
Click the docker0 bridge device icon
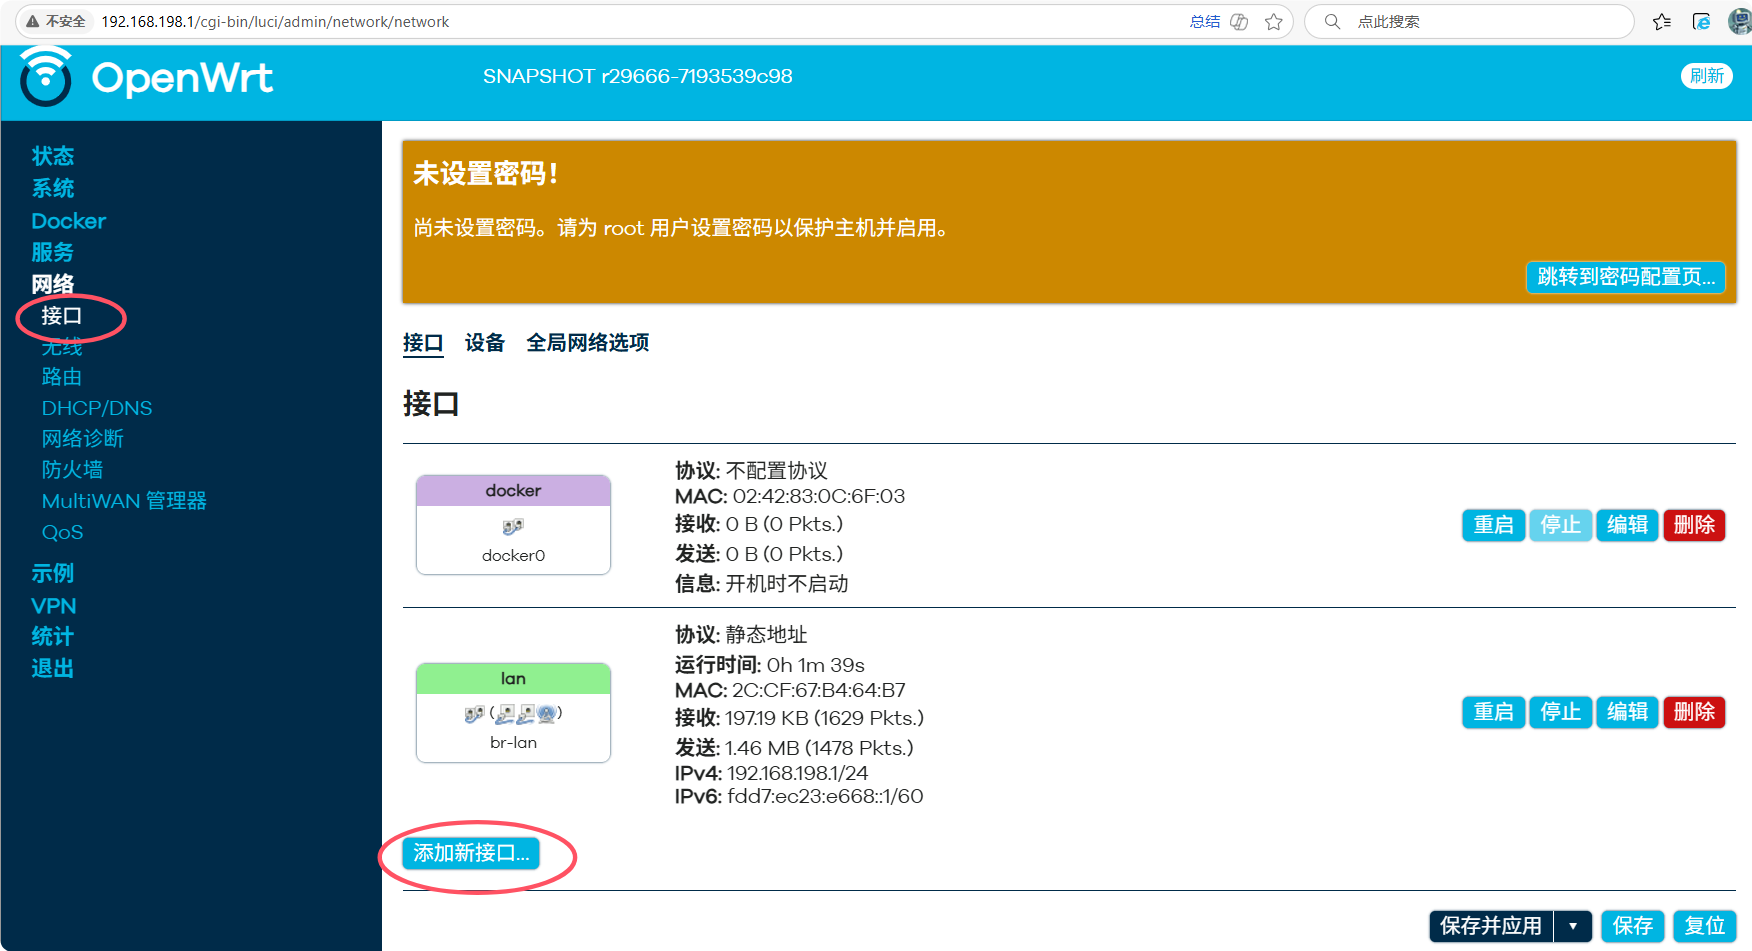pos(513,526)
